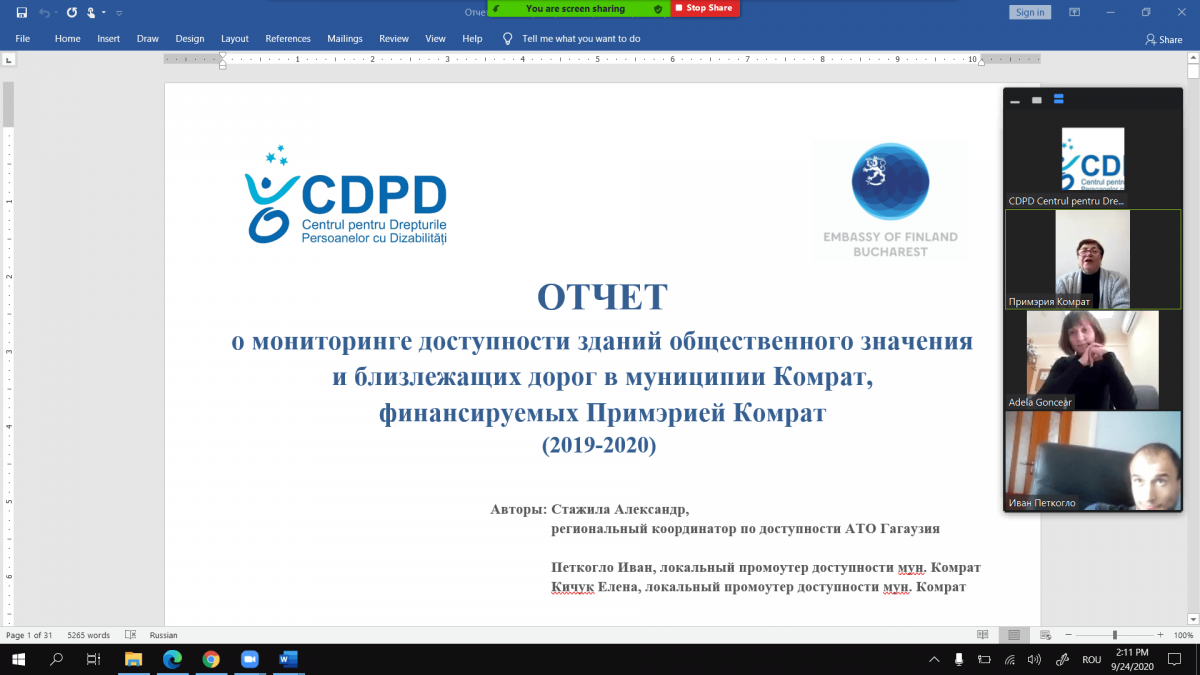Redo the action with the repeat icon

click(72, 13)
